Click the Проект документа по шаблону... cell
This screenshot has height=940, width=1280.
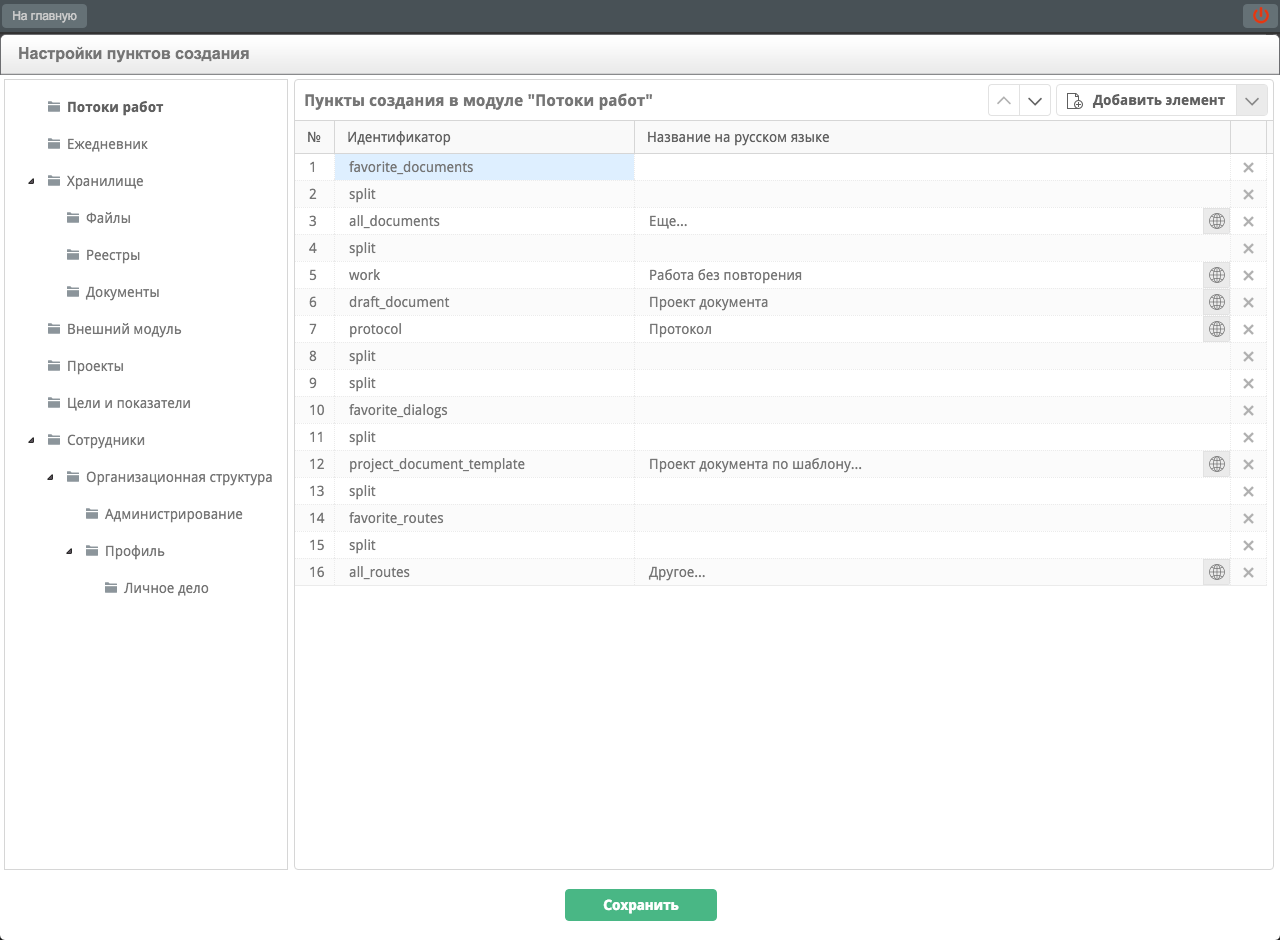[918, 464]
